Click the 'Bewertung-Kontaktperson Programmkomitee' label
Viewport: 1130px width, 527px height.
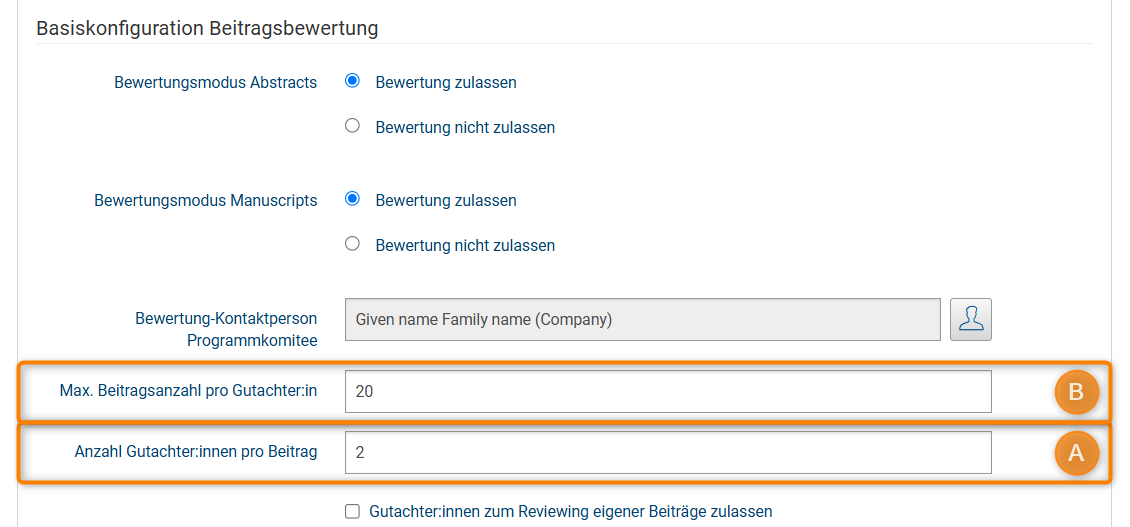tap(226, 329)
